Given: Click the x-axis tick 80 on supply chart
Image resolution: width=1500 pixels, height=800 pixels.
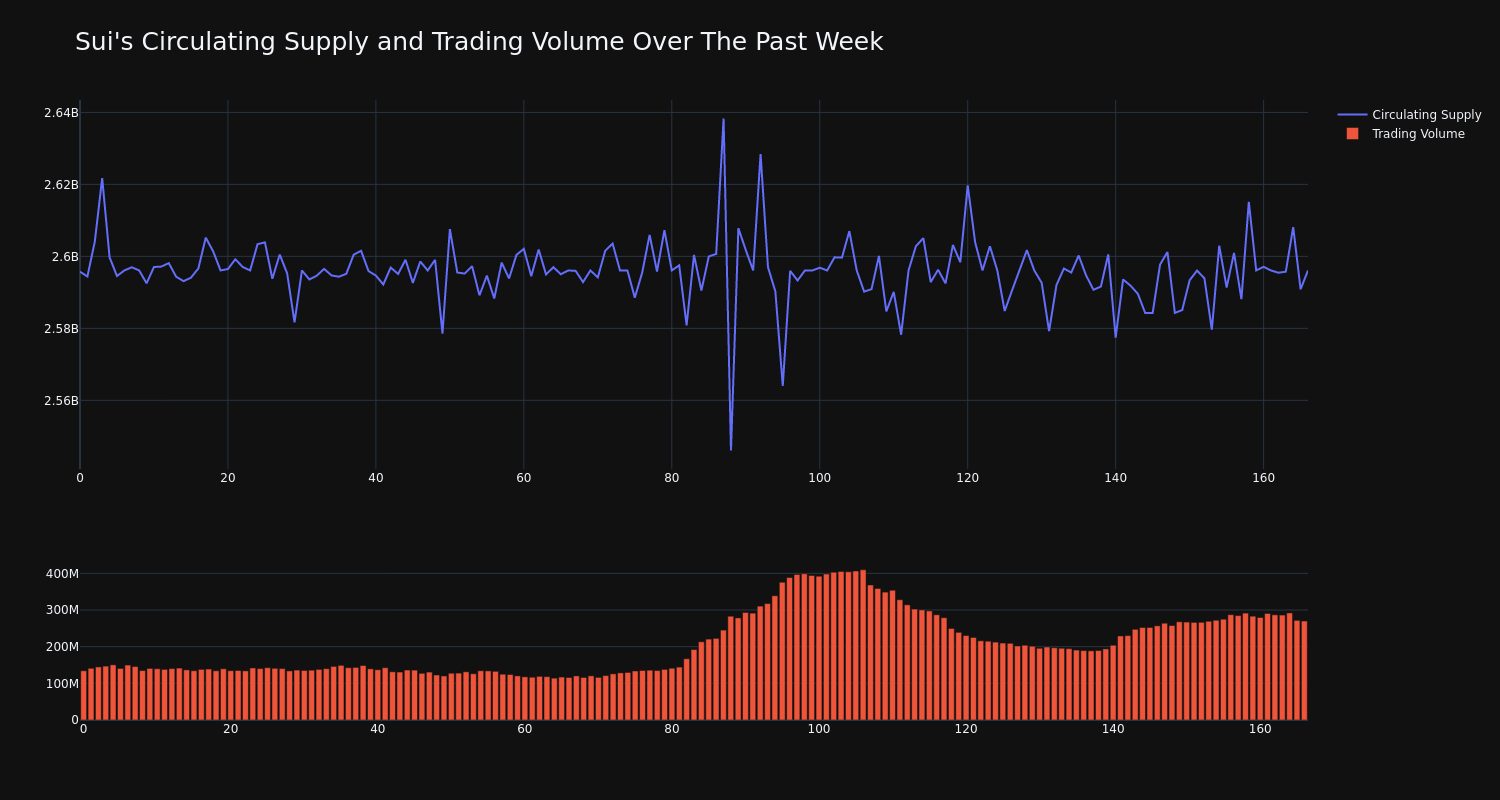Looking at the screenshot, I should click(x=672, y=478).
